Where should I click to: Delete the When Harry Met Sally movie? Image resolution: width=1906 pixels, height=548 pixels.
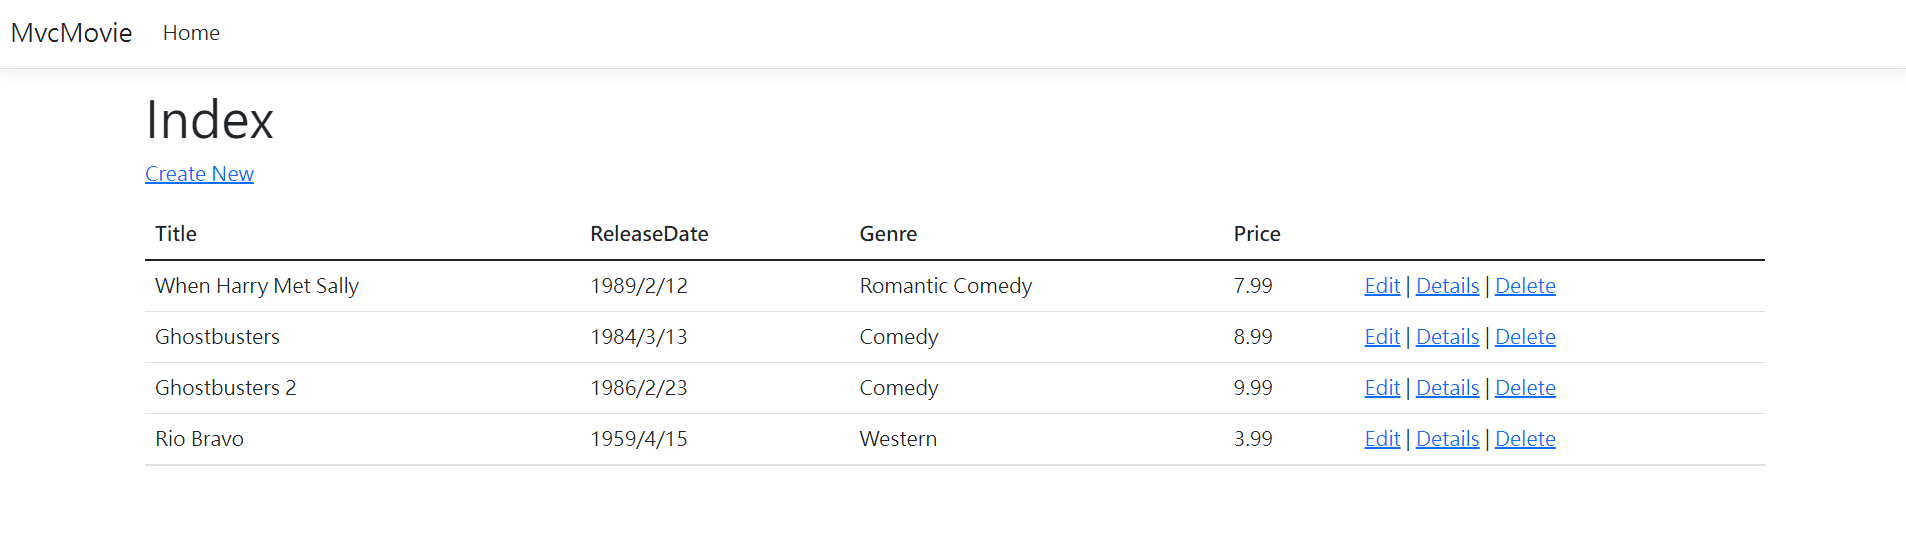pyautogui.click(x=1525, y=286)
